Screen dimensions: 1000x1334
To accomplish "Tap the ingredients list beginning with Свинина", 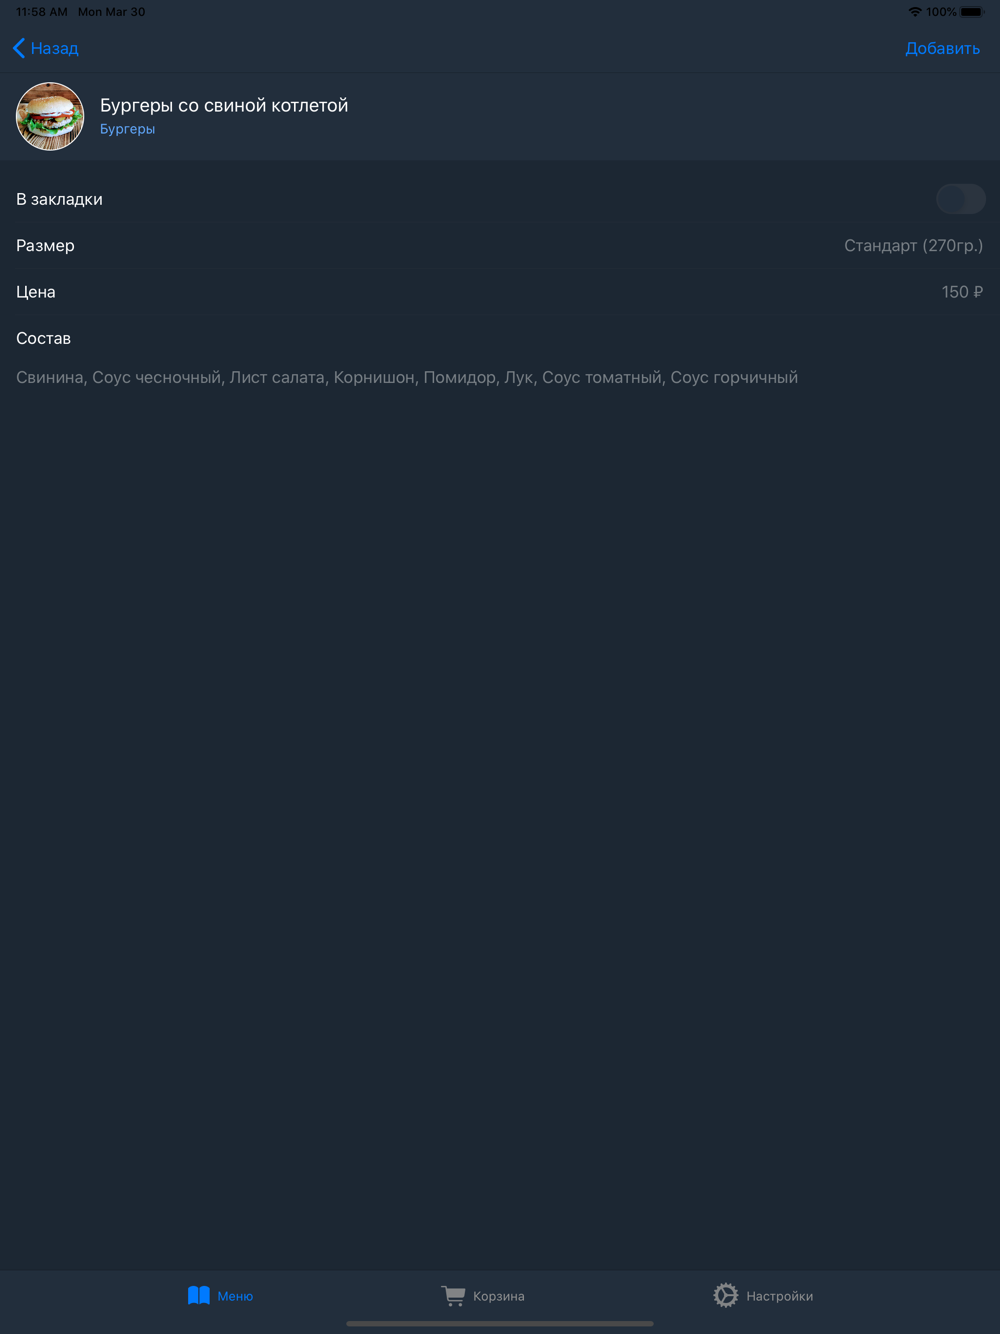I will click(x=407, y=377).
